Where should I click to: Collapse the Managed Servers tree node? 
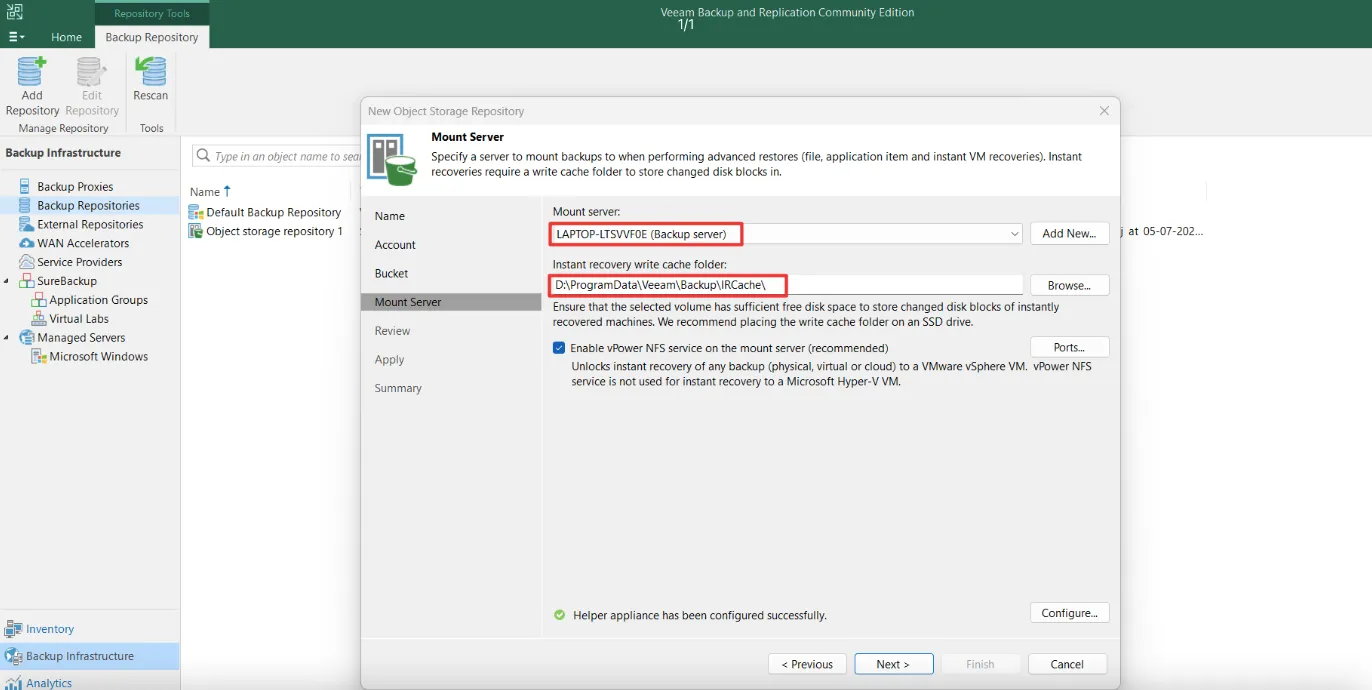tap(7, 338)
